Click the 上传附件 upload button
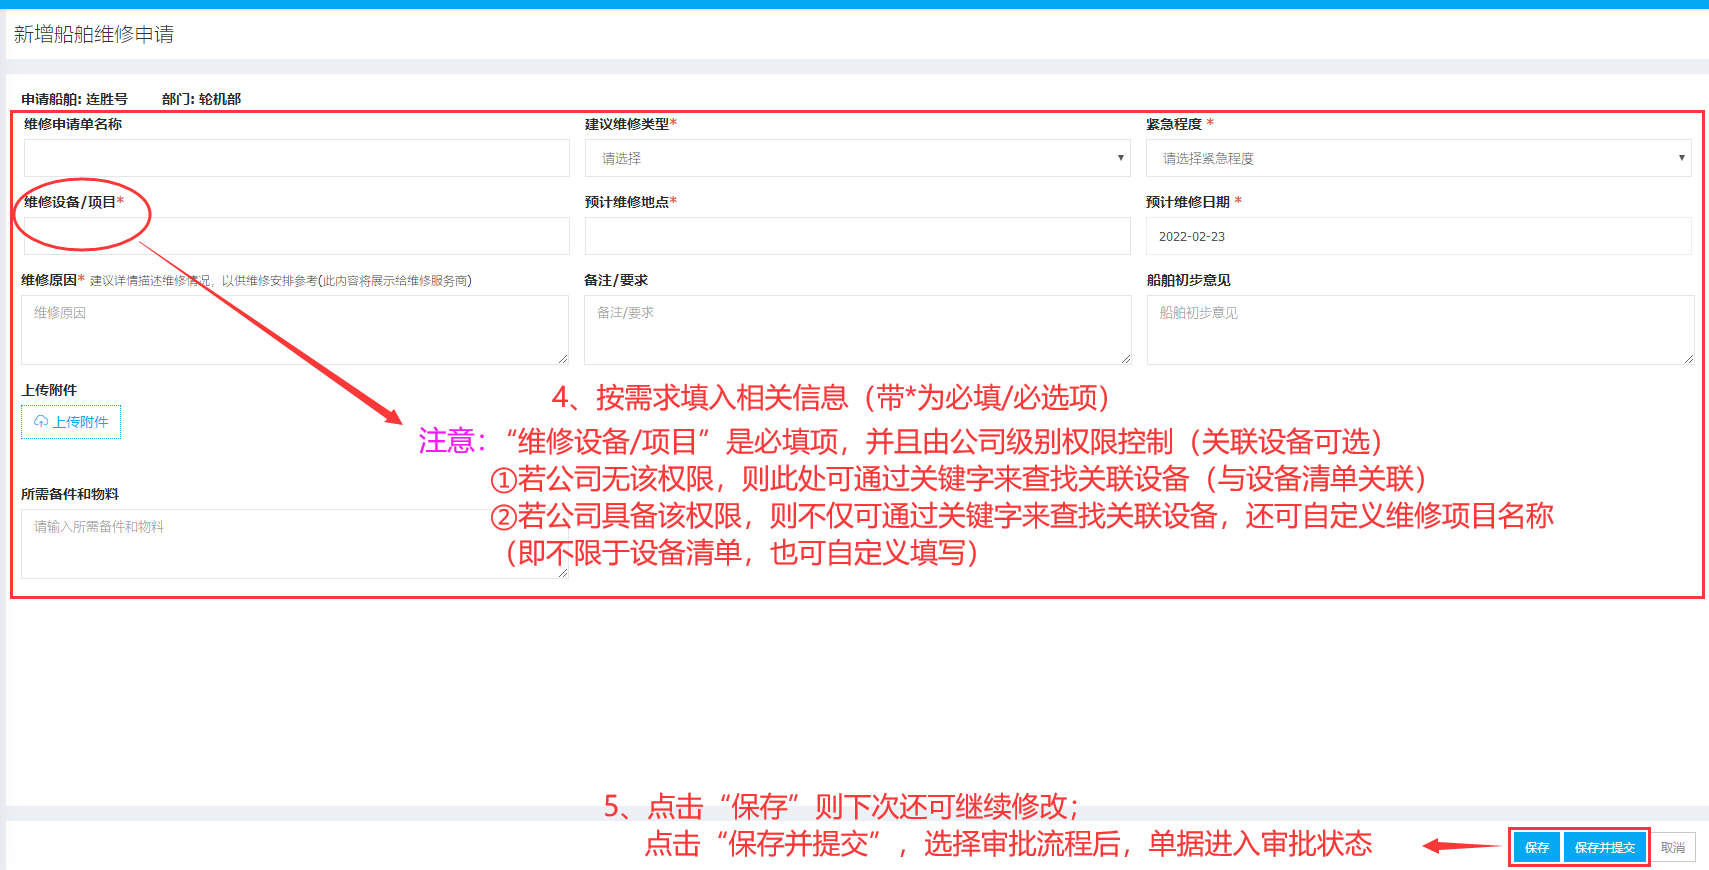This screenshot has width=1709, height=870. pyautogui.click(x=71, y=422)
